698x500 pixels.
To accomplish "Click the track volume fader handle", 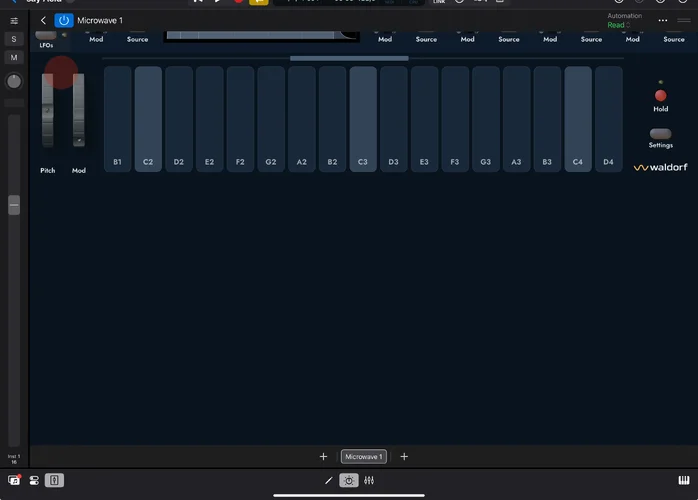I will tap(14, 205).
